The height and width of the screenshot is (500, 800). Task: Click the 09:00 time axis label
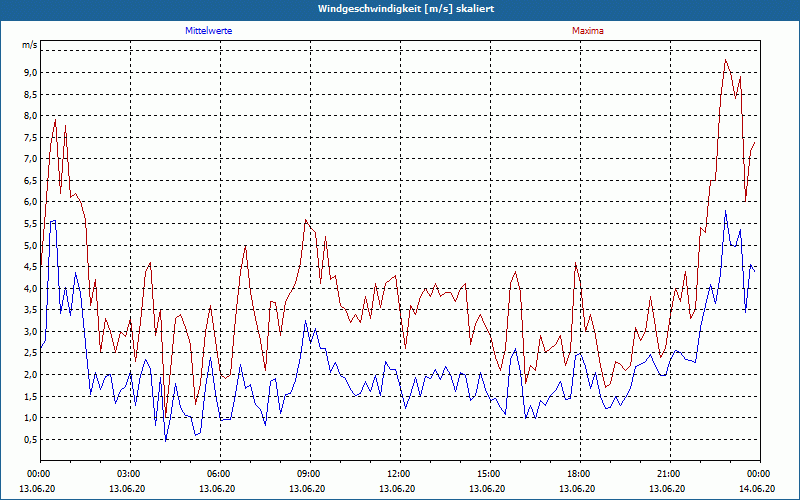click(310, 474)
